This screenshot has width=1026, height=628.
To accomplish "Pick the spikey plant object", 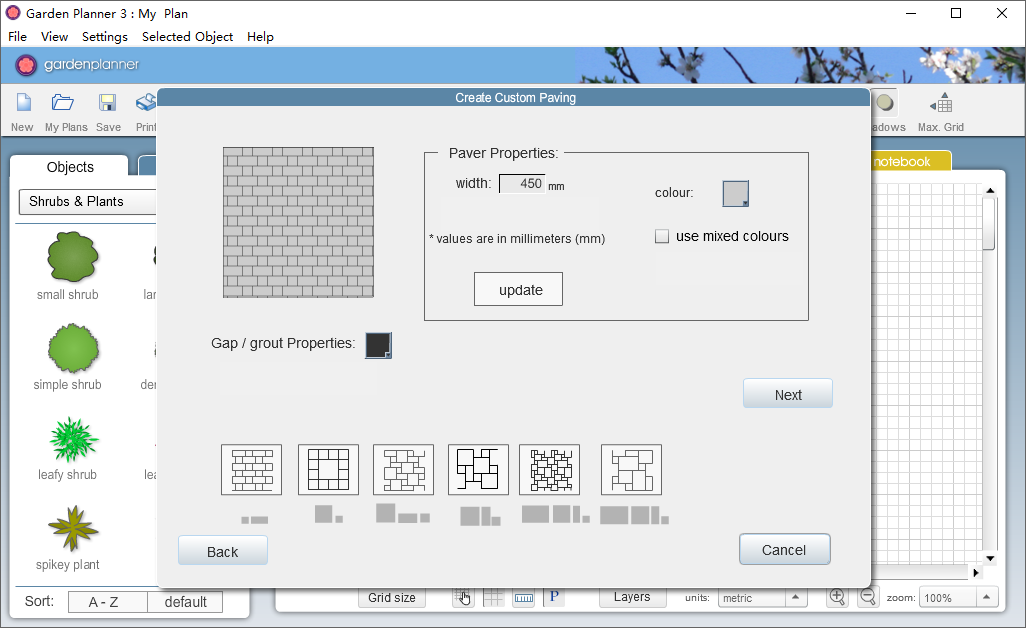I will 73,528.
